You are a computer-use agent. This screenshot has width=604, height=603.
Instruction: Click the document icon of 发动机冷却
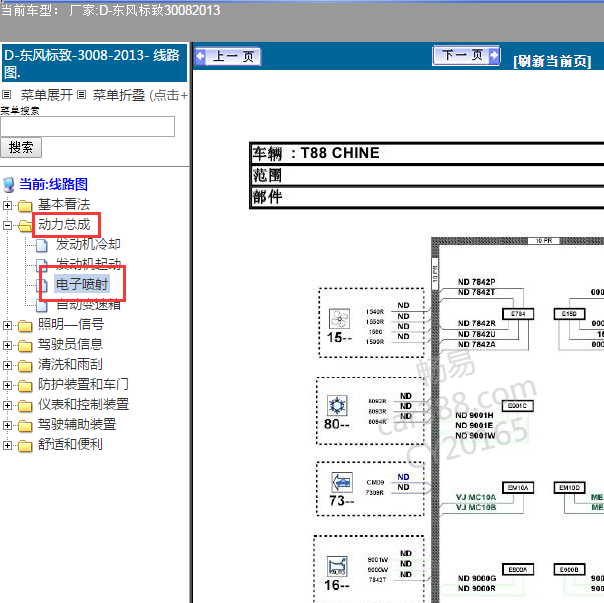42,245
